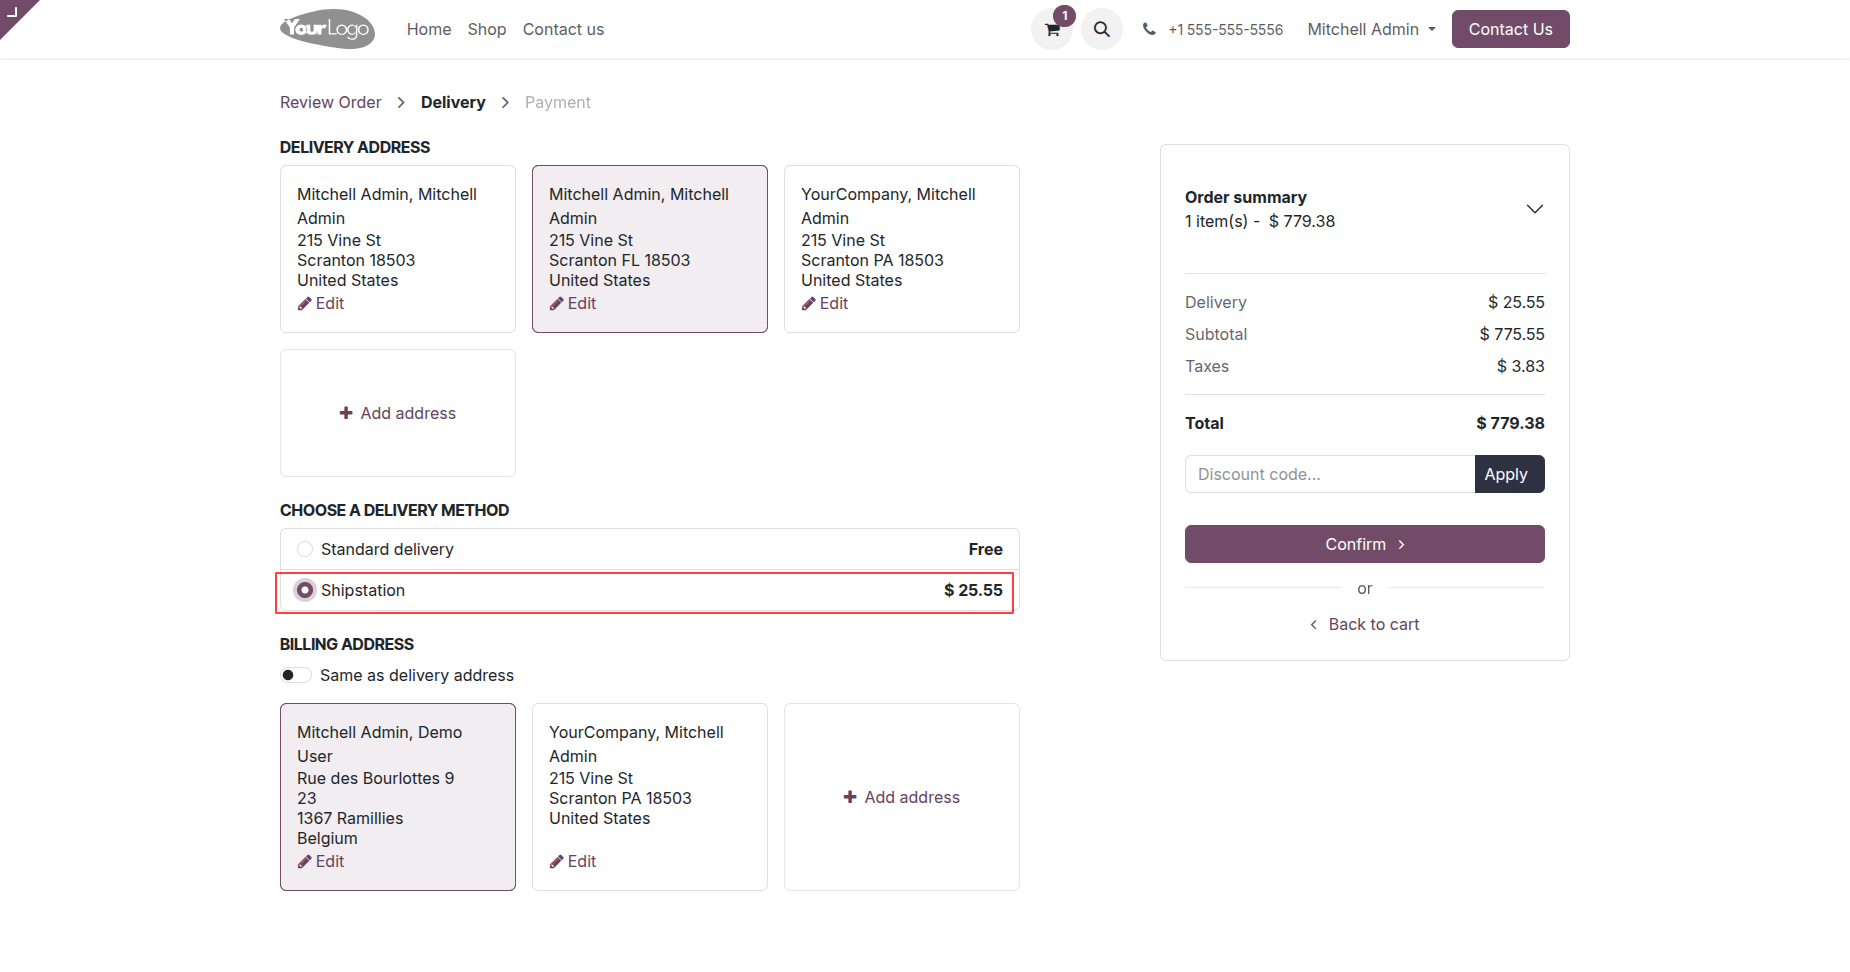Select Standard delivery radio option
The image size is (1850, 972).
coord(305,549)
